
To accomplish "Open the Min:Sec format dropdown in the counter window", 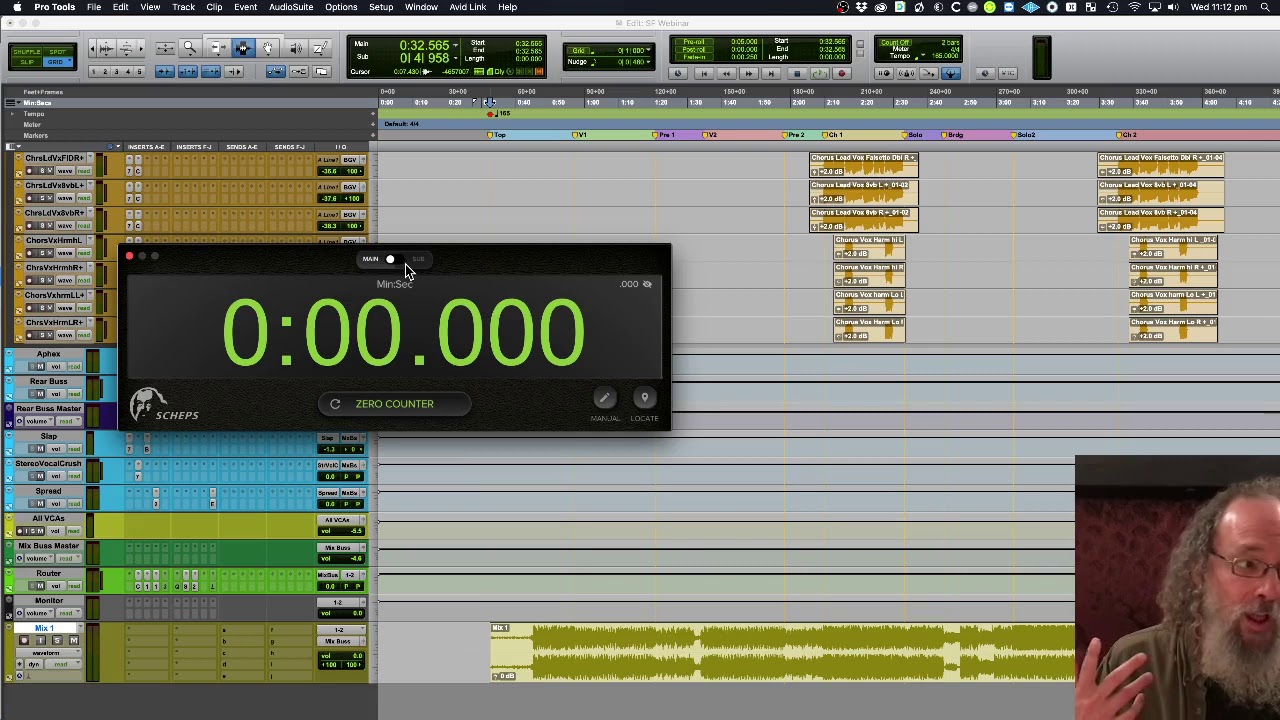I will point(394,284).
